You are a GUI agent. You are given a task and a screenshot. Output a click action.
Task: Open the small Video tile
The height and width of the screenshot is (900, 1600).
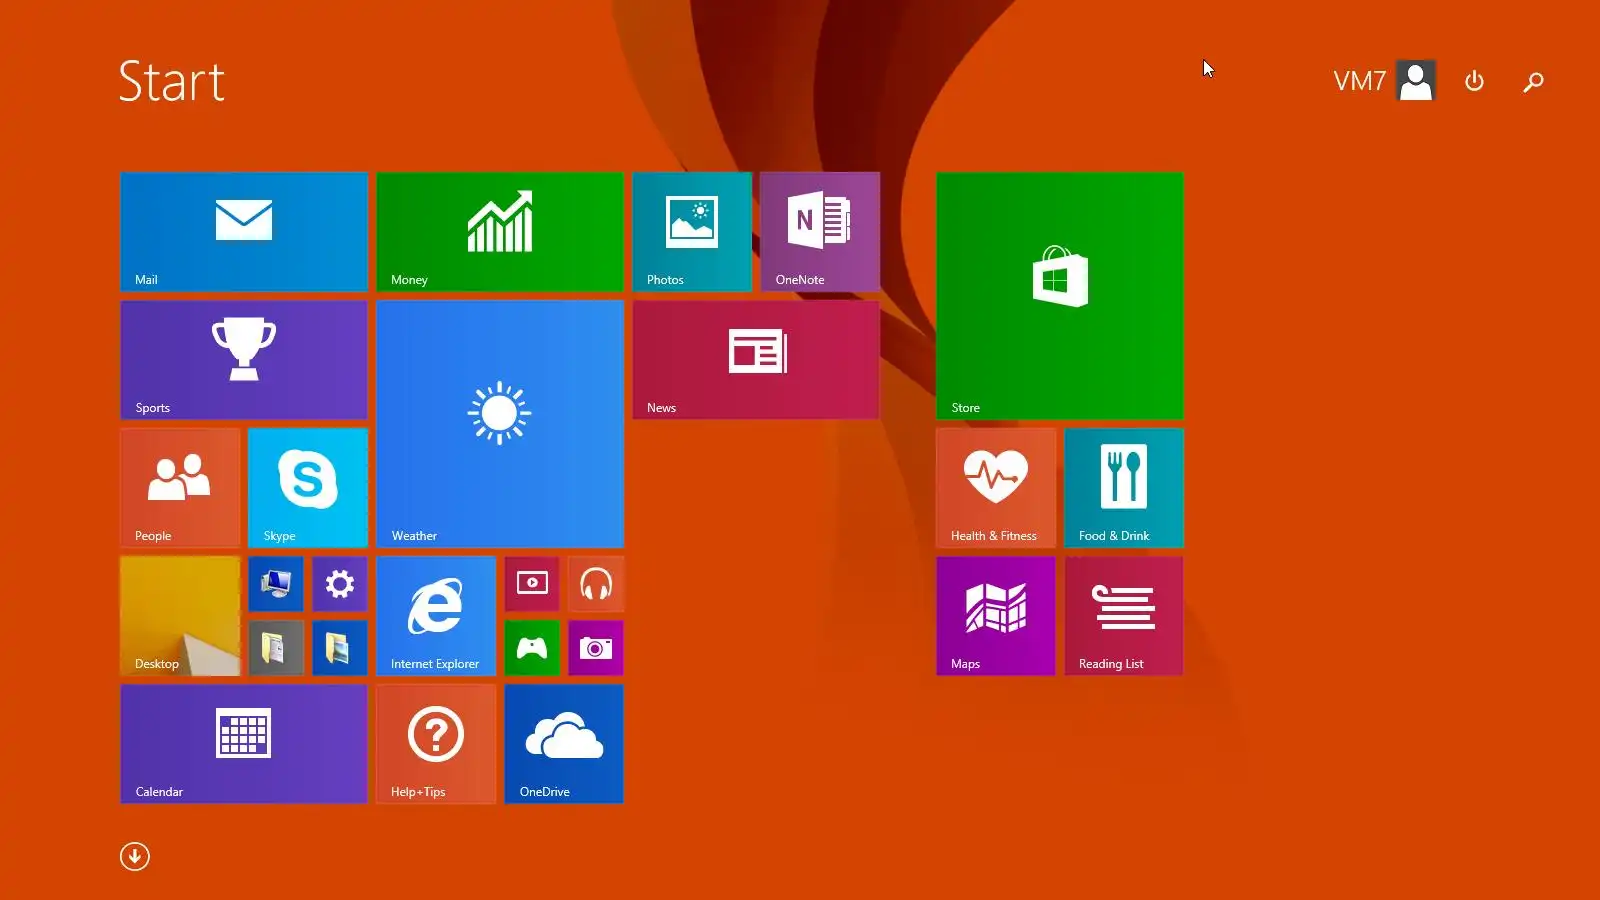532,584
